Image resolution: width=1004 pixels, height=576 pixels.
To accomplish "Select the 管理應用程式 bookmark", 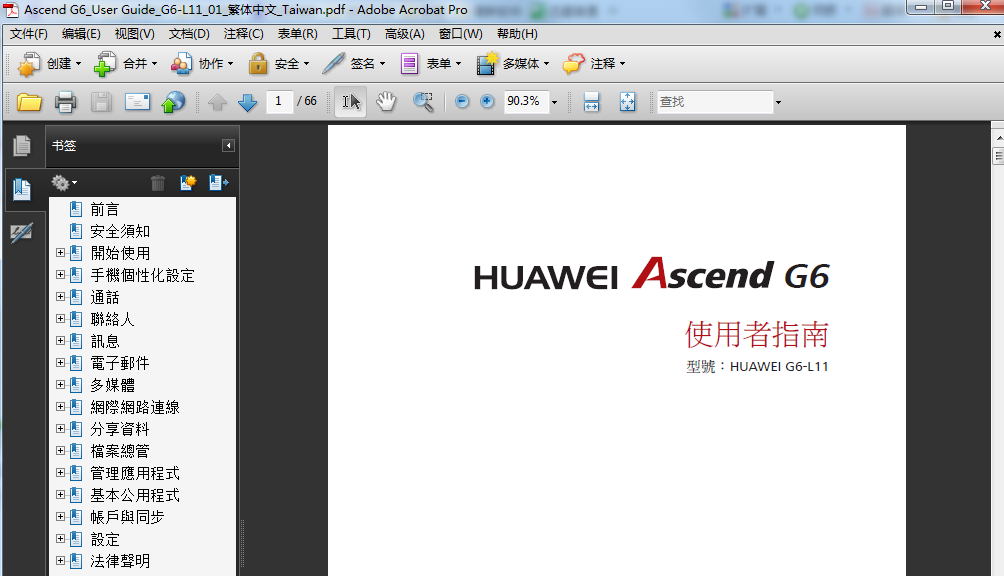I will click(135, 473).
